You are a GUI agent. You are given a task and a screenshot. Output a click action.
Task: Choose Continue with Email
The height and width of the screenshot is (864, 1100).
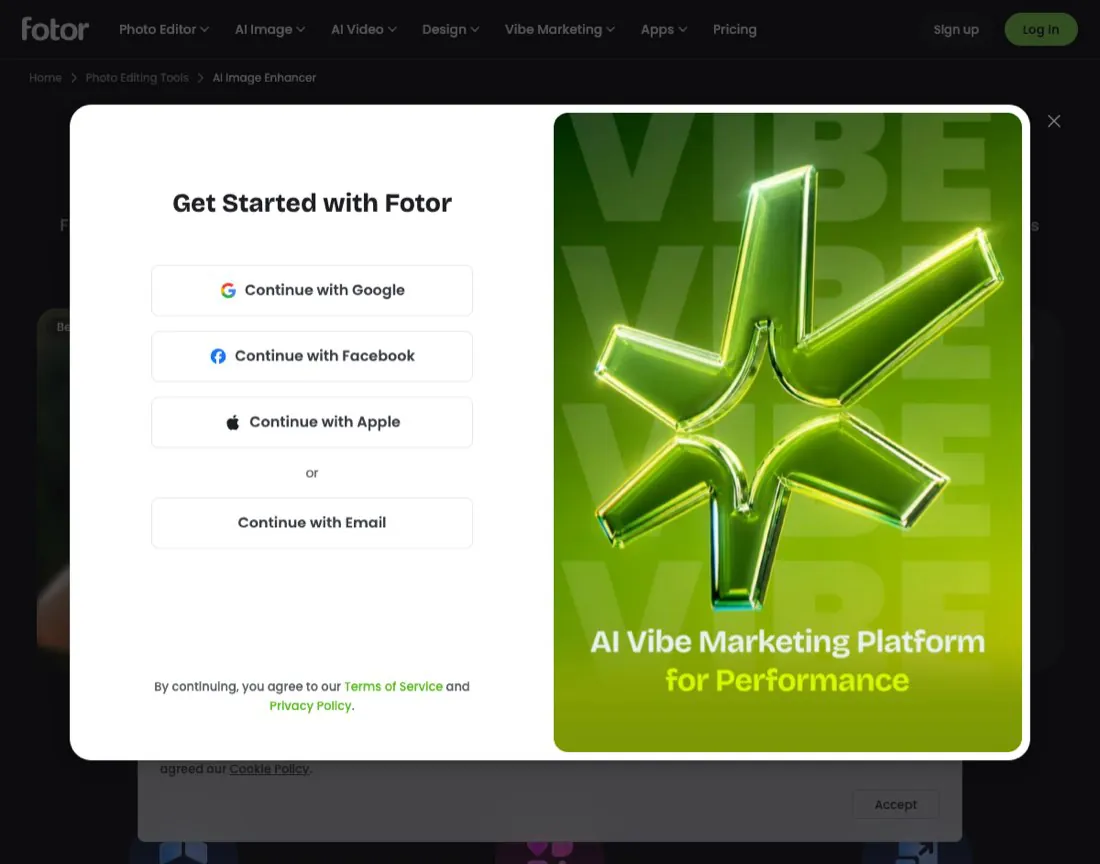coord(312,523)
